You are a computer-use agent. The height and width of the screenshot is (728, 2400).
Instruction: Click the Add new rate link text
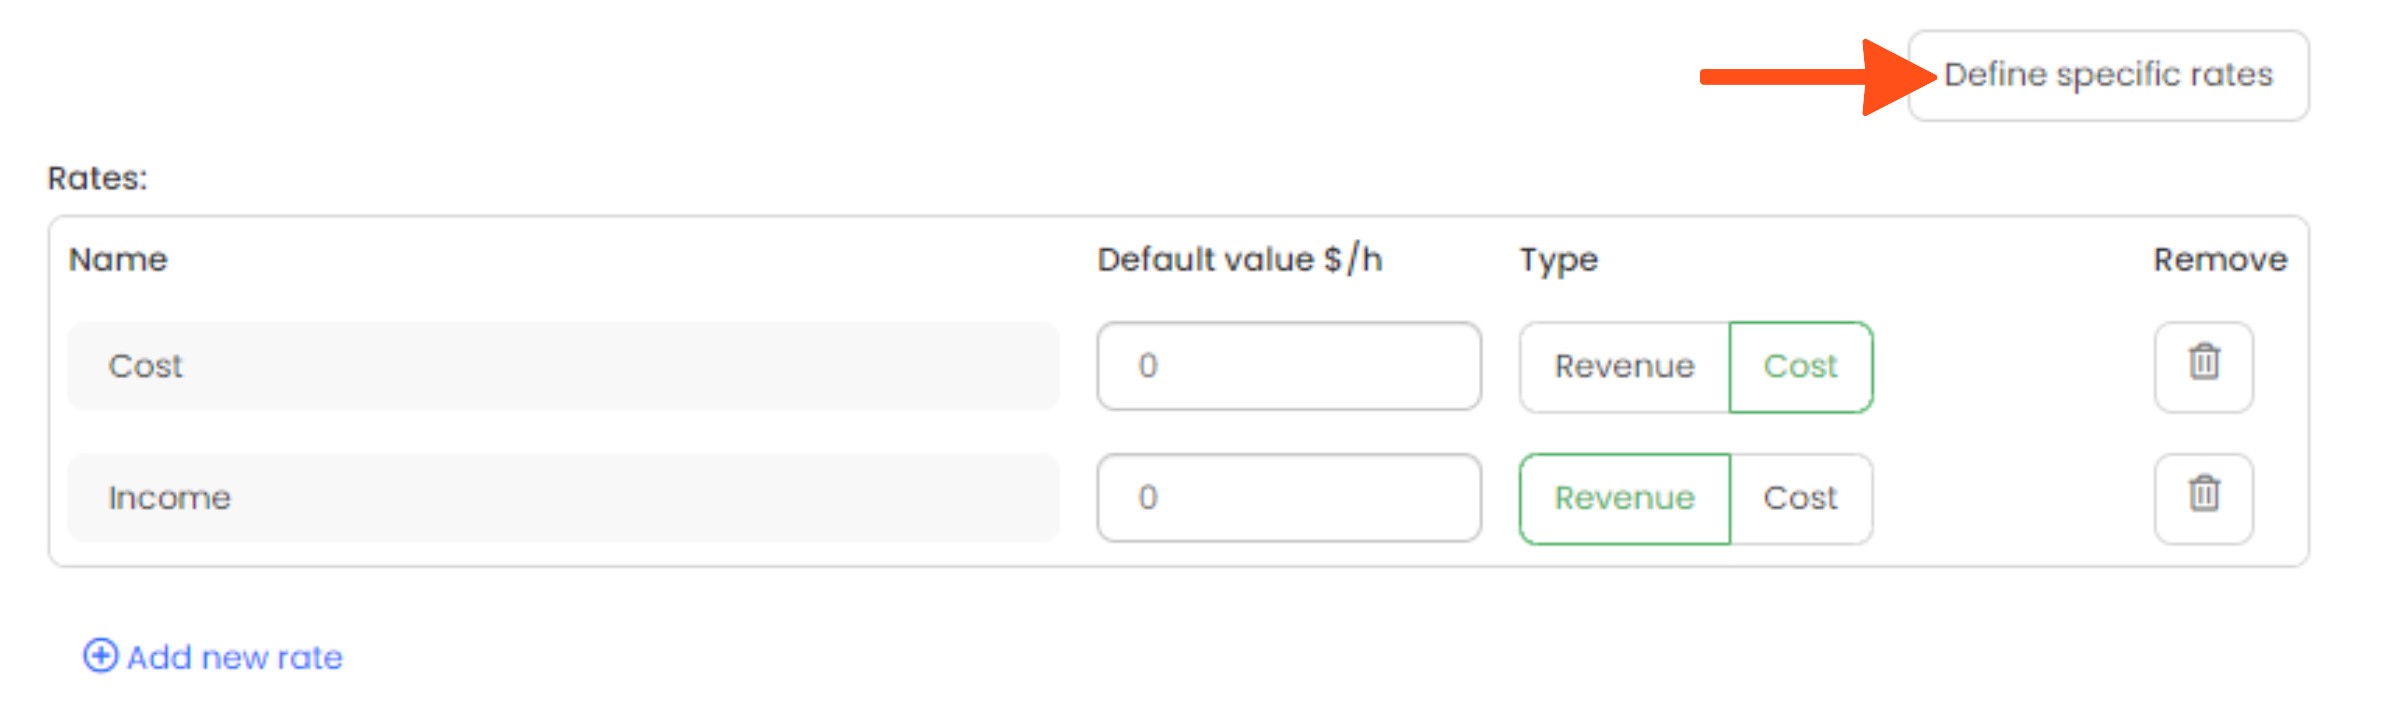[235, 657]
